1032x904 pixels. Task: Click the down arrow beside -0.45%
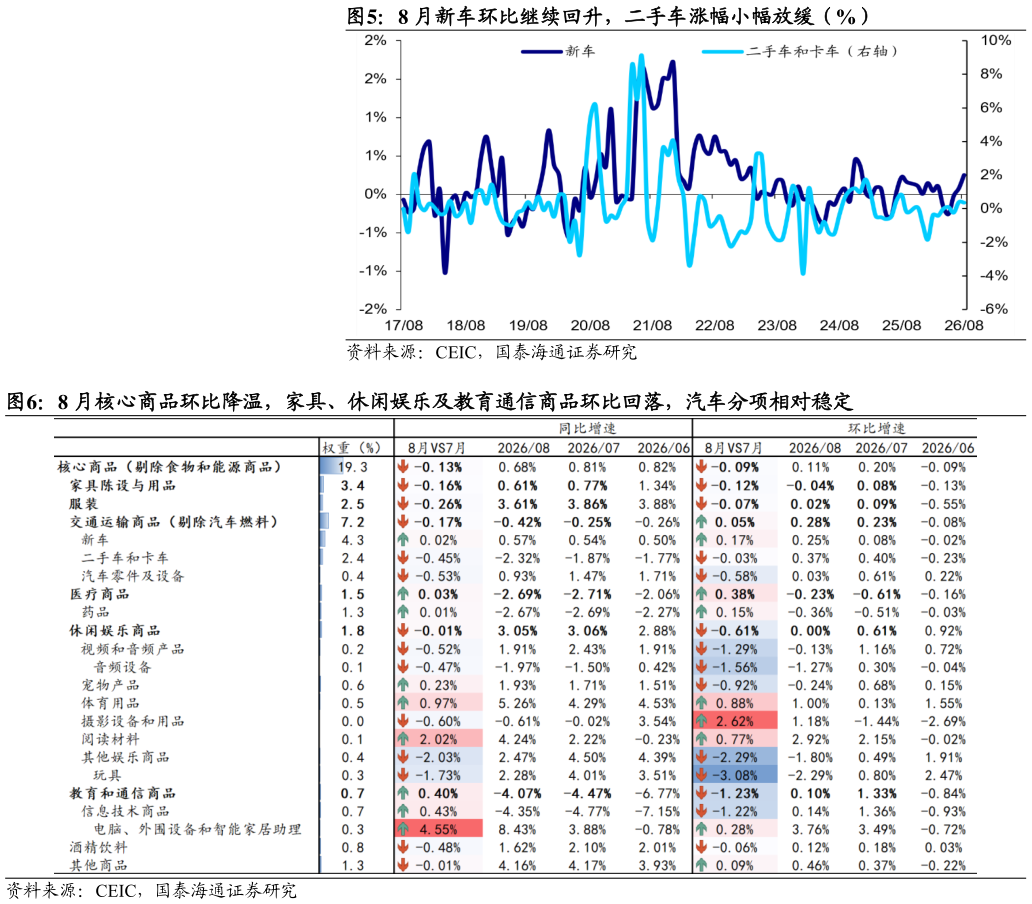point(403,558)
